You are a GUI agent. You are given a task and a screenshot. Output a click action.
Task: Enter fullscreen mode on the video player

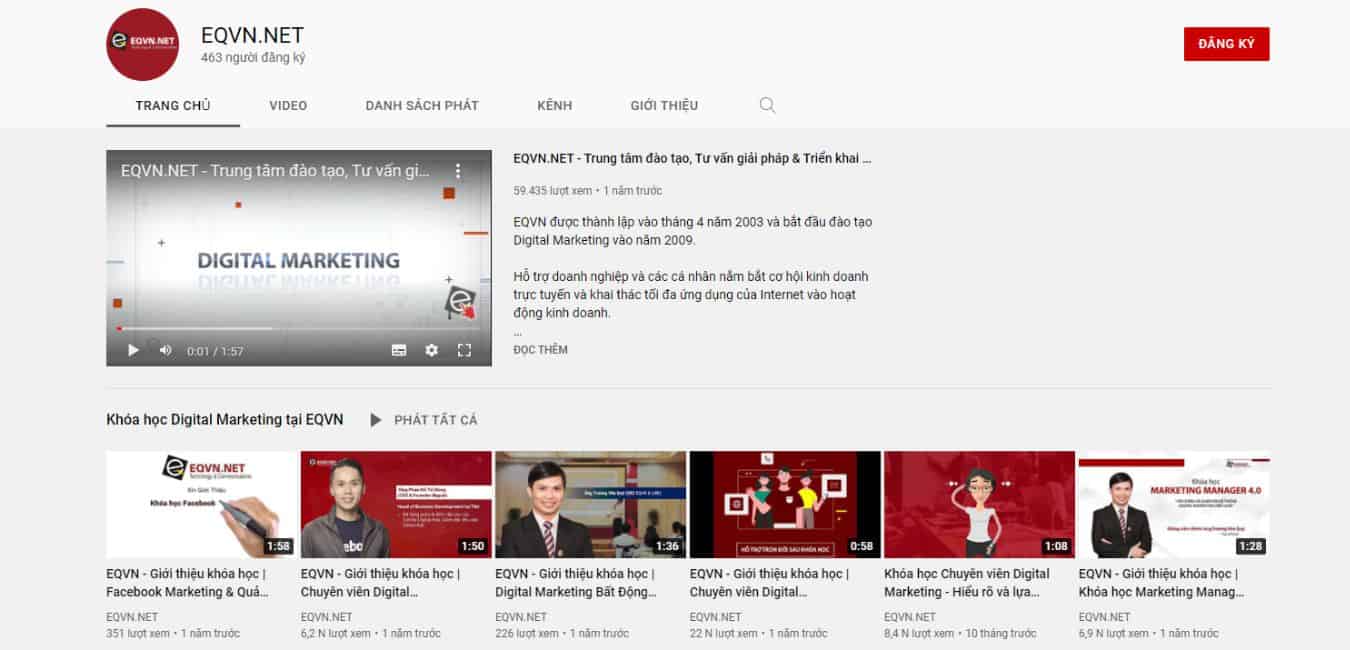(x=464, y=350)
